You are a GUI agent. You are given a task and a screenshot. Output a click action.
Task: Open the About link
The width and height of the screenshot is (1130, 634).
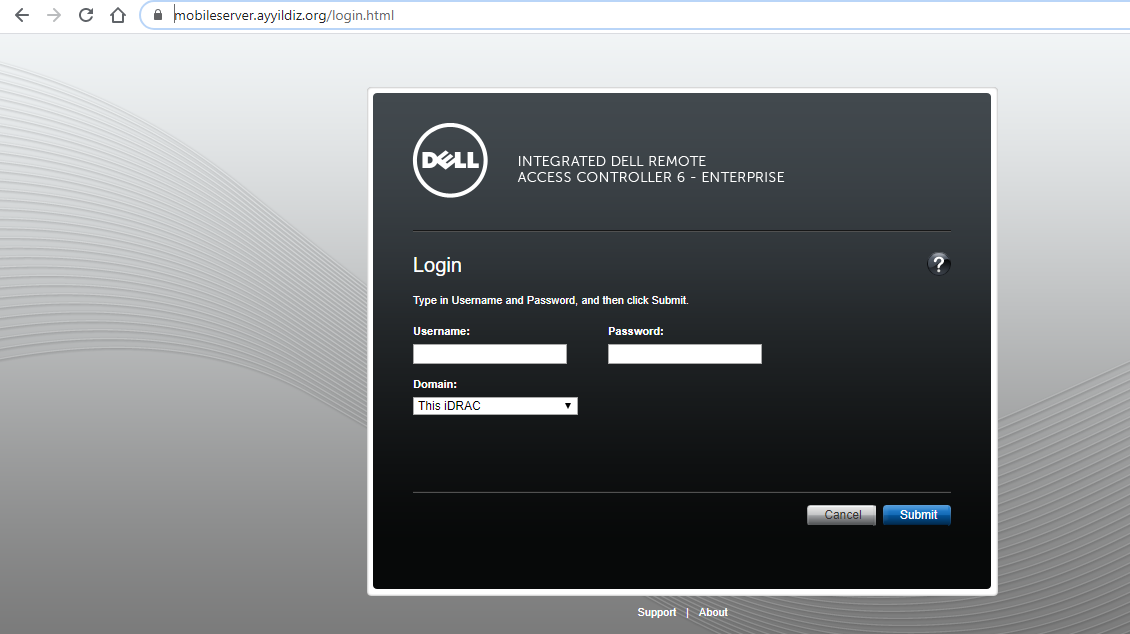713,612
